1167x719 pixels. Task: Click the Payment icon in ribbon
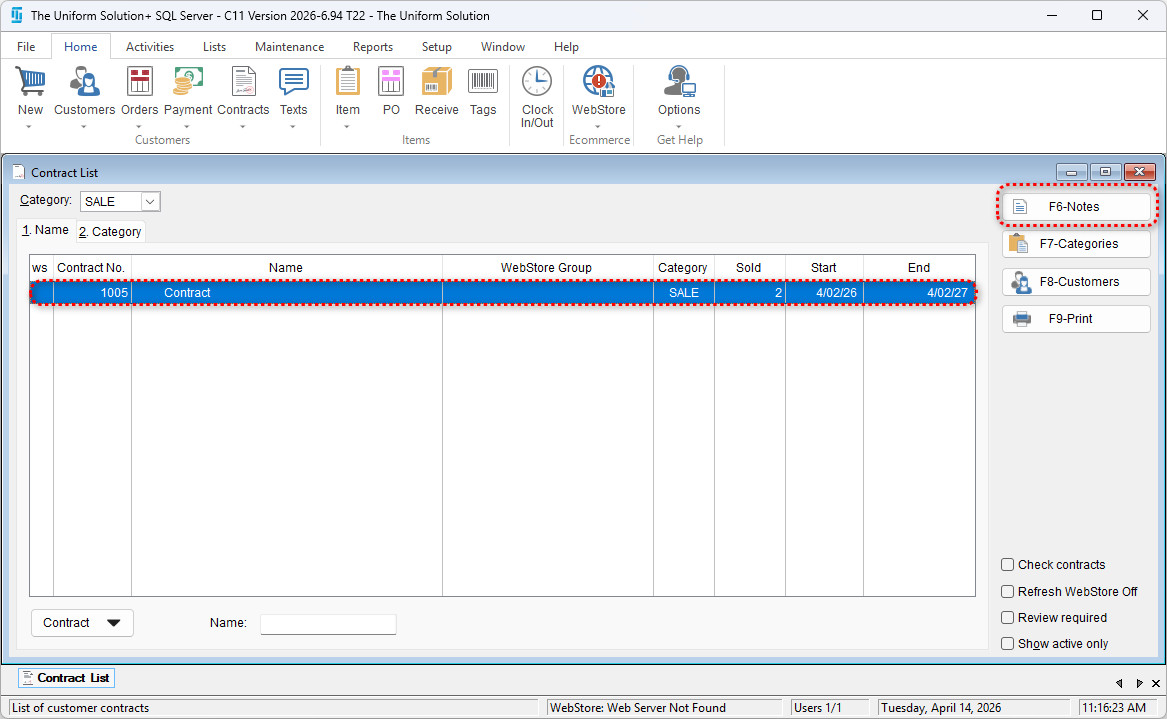pyautogui.click(x=188, y=83)
